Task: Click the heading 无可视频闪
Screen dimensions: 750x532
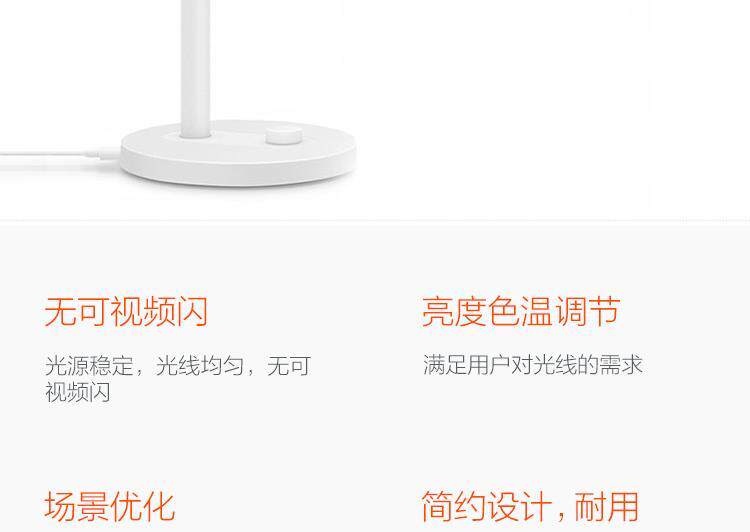Action: (126, 311)
